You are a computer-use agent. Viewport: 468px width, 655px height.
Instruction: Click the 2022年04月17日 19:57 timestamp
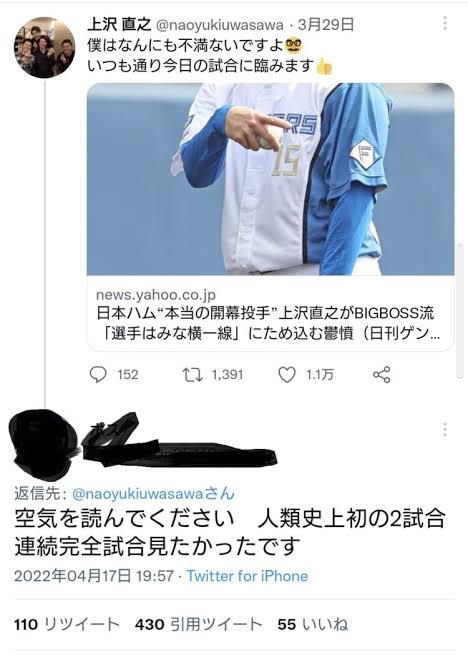94,576
